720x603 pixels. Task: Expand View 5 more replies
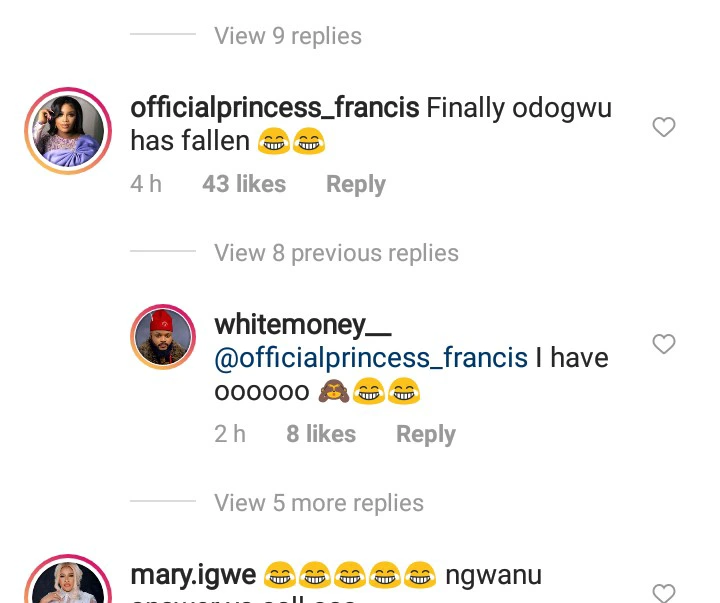click(x=319, y=503)
